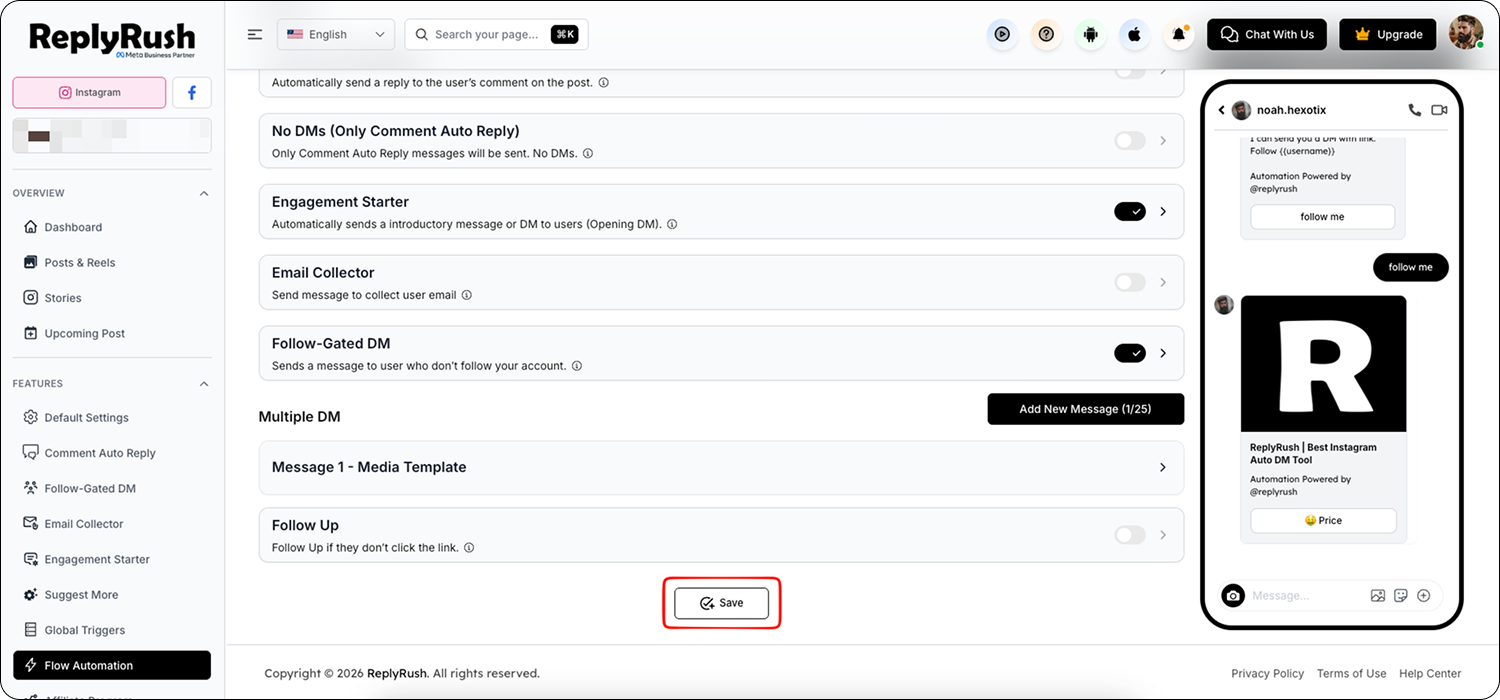Tap the camera icon in message bar
Image resolution: width=1500 pixels, height=700 pixels.
click(1233, 595)
